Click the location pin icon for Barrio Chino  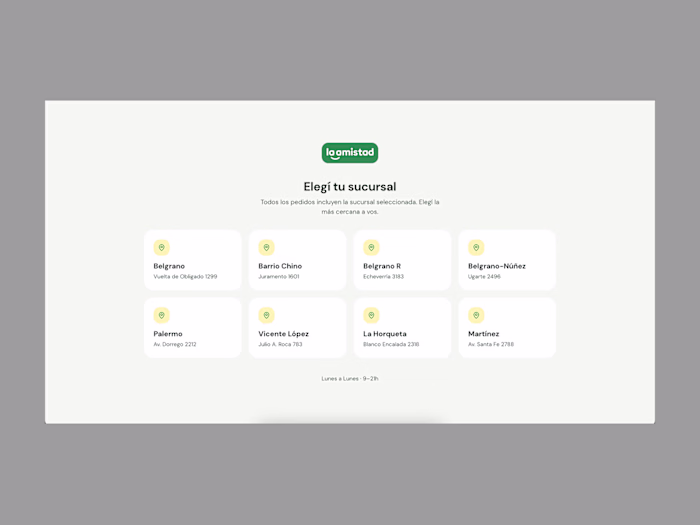[x=267, y=247]
